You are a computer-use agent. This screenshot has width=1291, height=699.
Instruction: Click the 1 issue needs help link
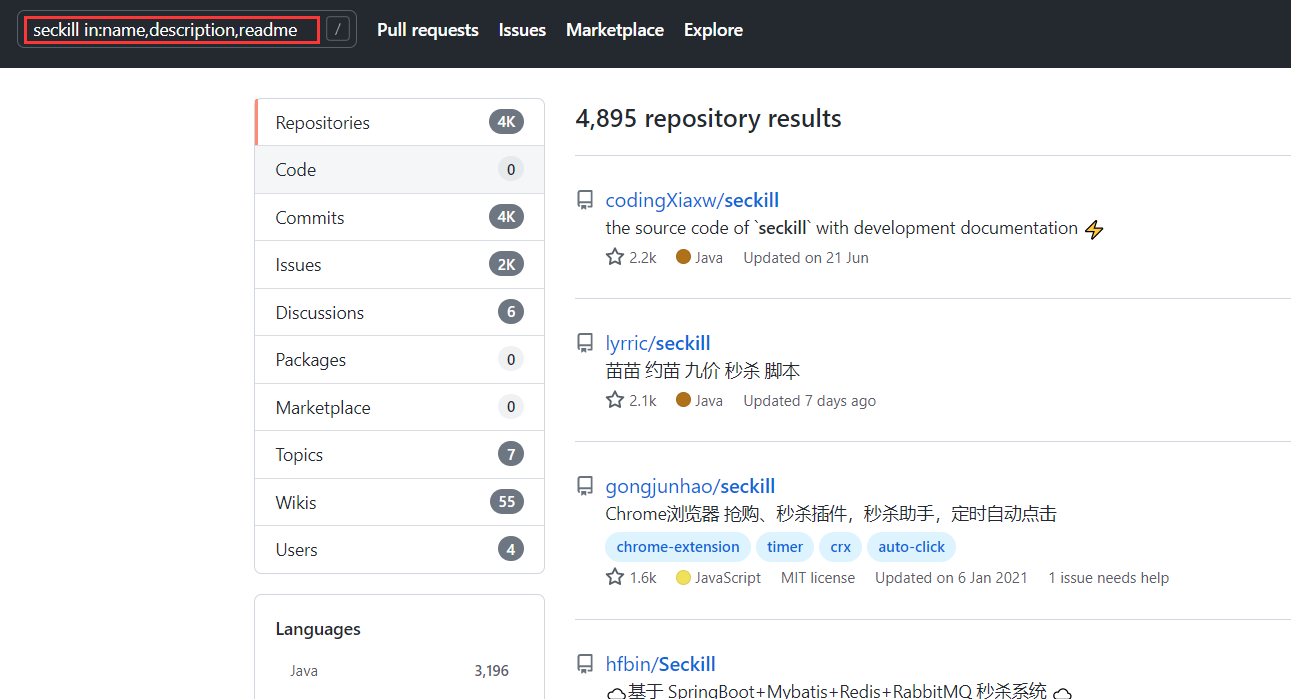point(1108,577)
